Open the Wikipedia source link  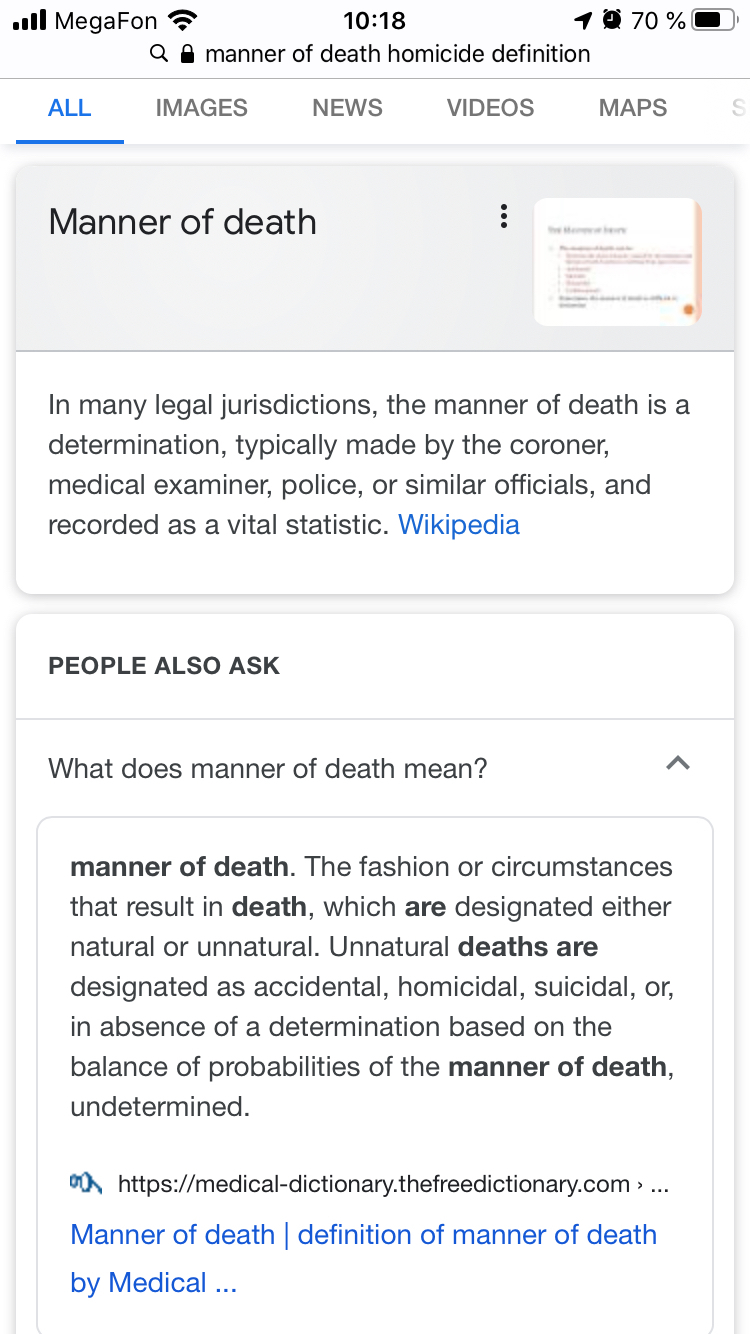(459, 525)
